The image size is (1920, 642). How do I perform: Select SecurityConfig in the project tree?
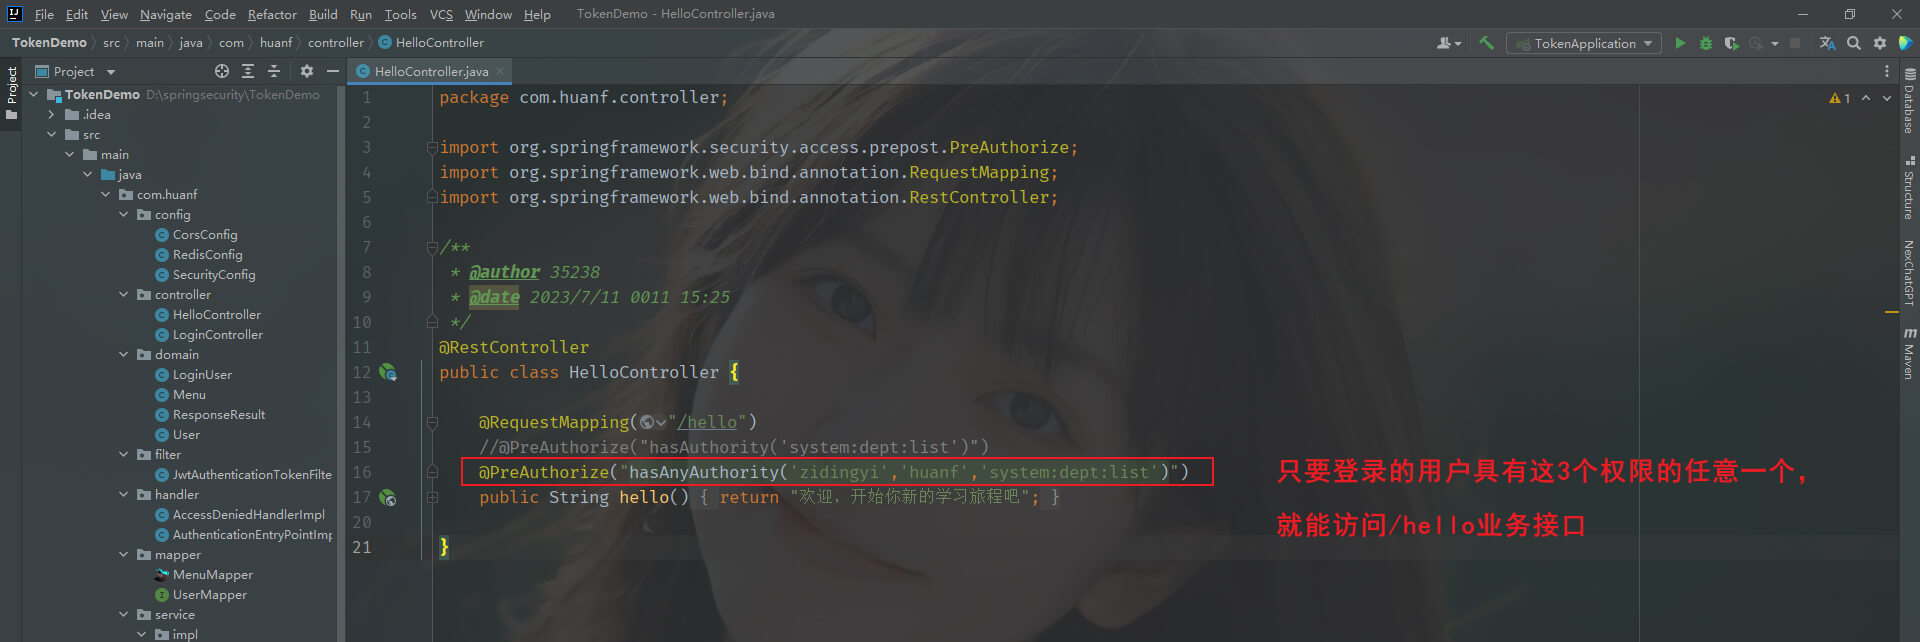coord(214,275)
